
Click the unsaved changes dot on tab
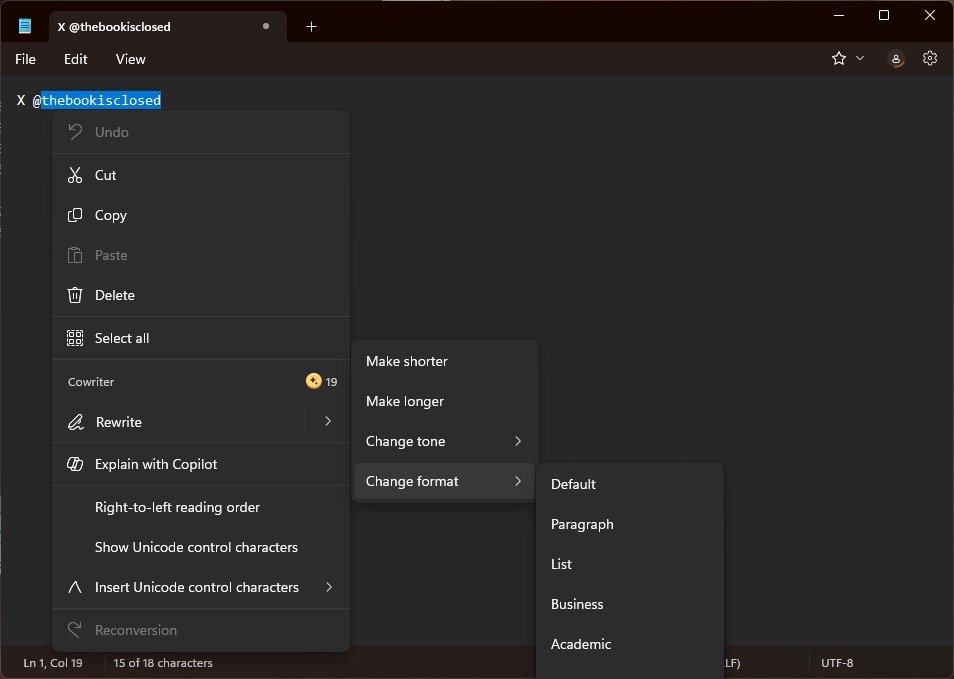(x=266, y=26)
